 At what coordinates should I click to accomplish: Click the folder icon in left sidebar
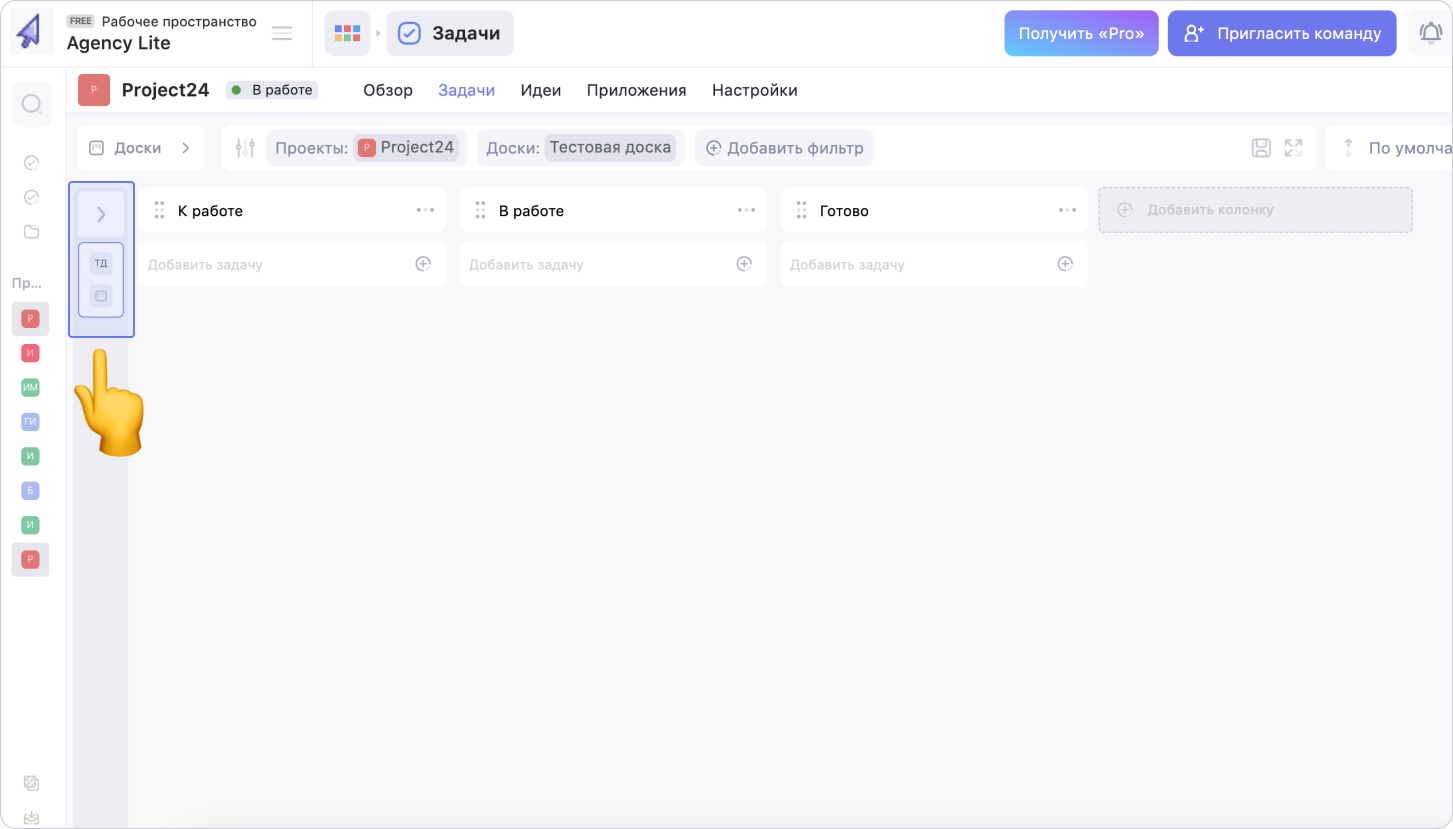(31, 232)
